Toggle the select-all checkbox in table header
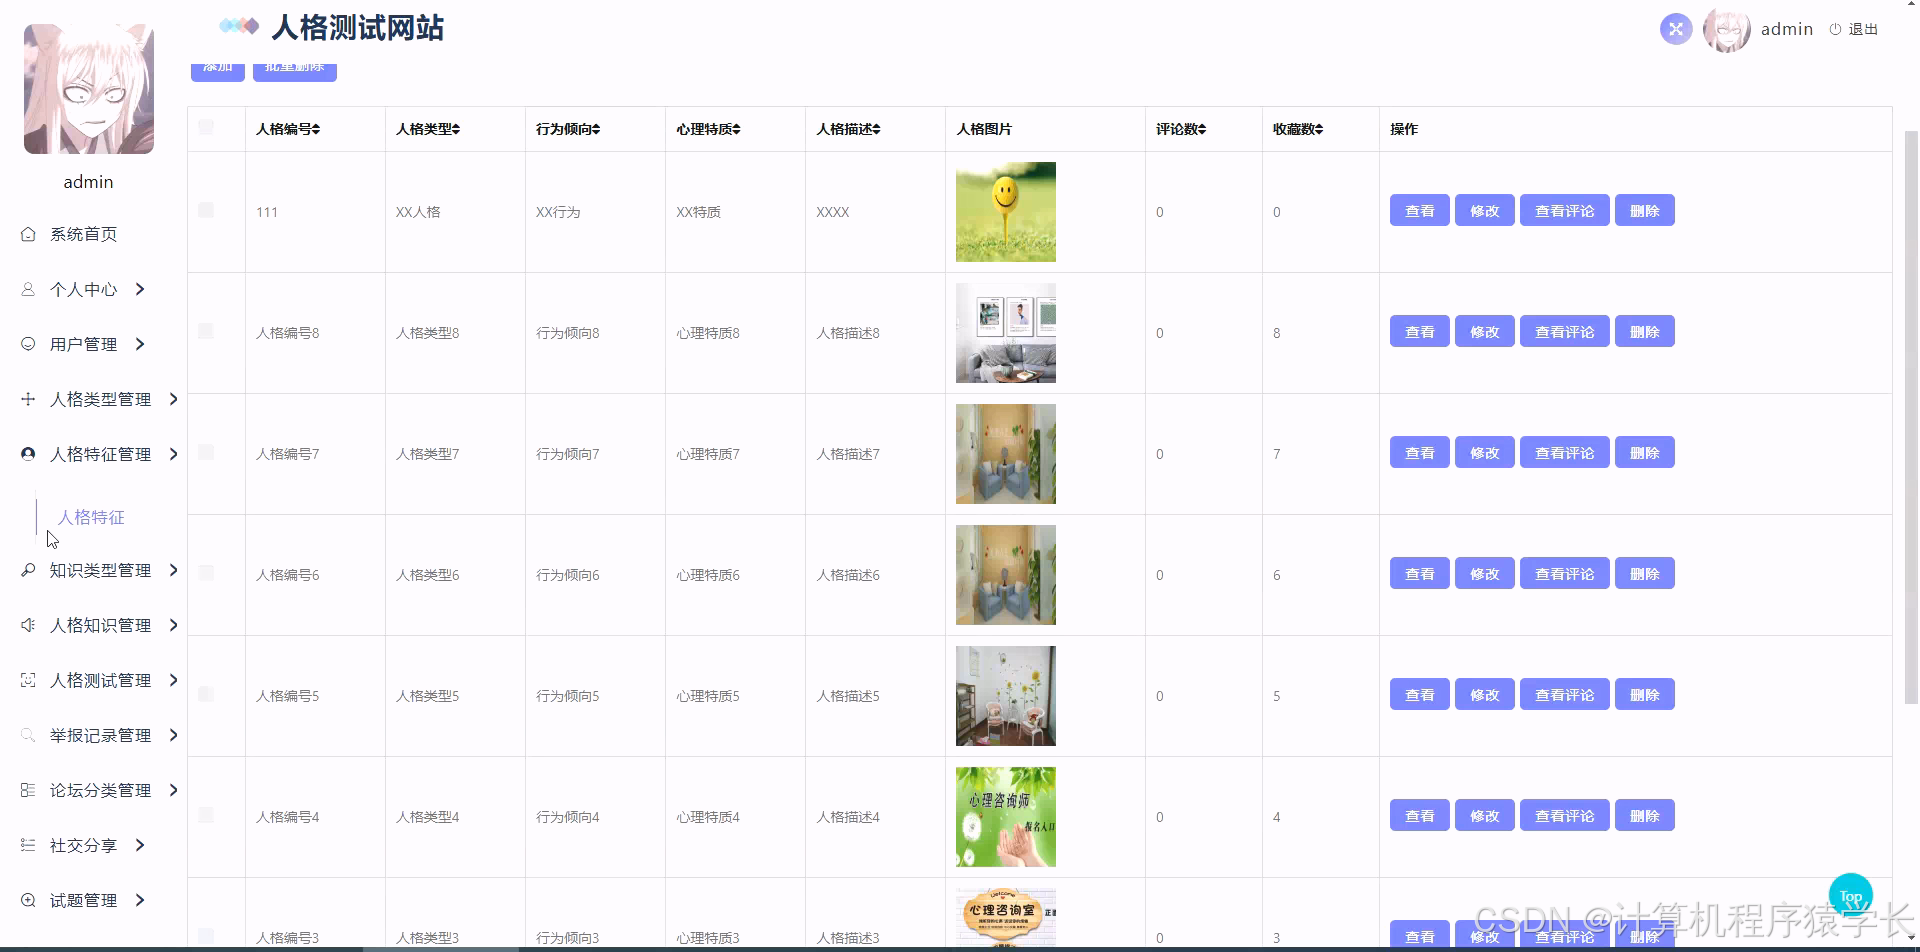Viewport: 1920px width, 952px height. click(206, 127)
